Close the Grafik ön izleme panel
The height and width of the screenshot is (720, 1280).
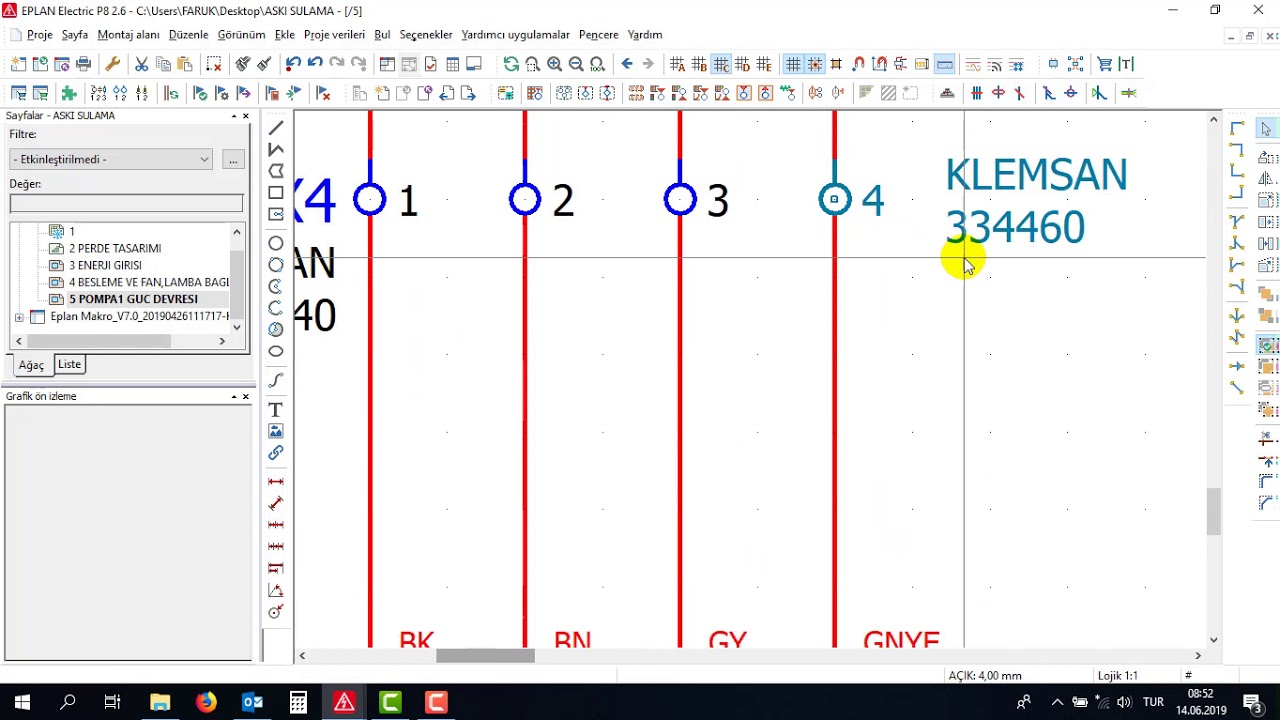pyautogui.click(x=246, y=397)
